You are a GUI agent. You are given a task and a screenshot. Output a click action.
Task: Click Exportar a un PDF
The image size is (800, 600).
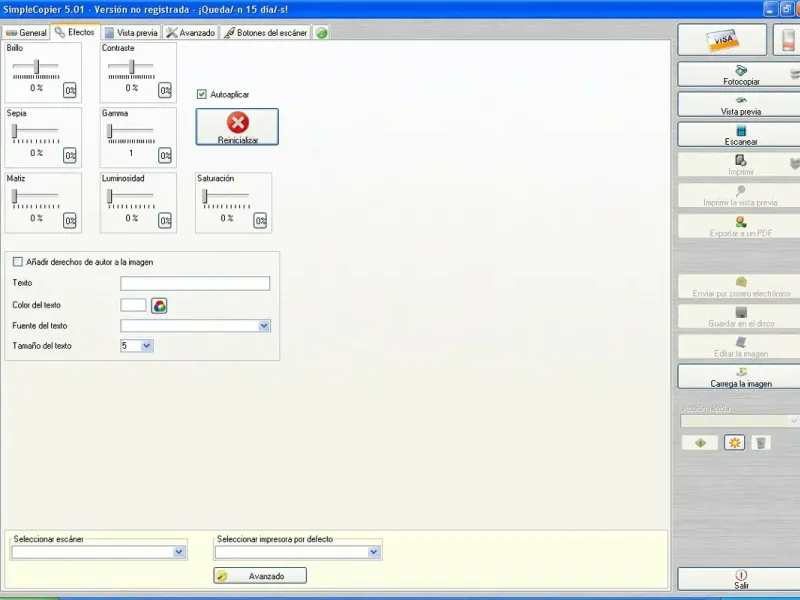[741, 226]
